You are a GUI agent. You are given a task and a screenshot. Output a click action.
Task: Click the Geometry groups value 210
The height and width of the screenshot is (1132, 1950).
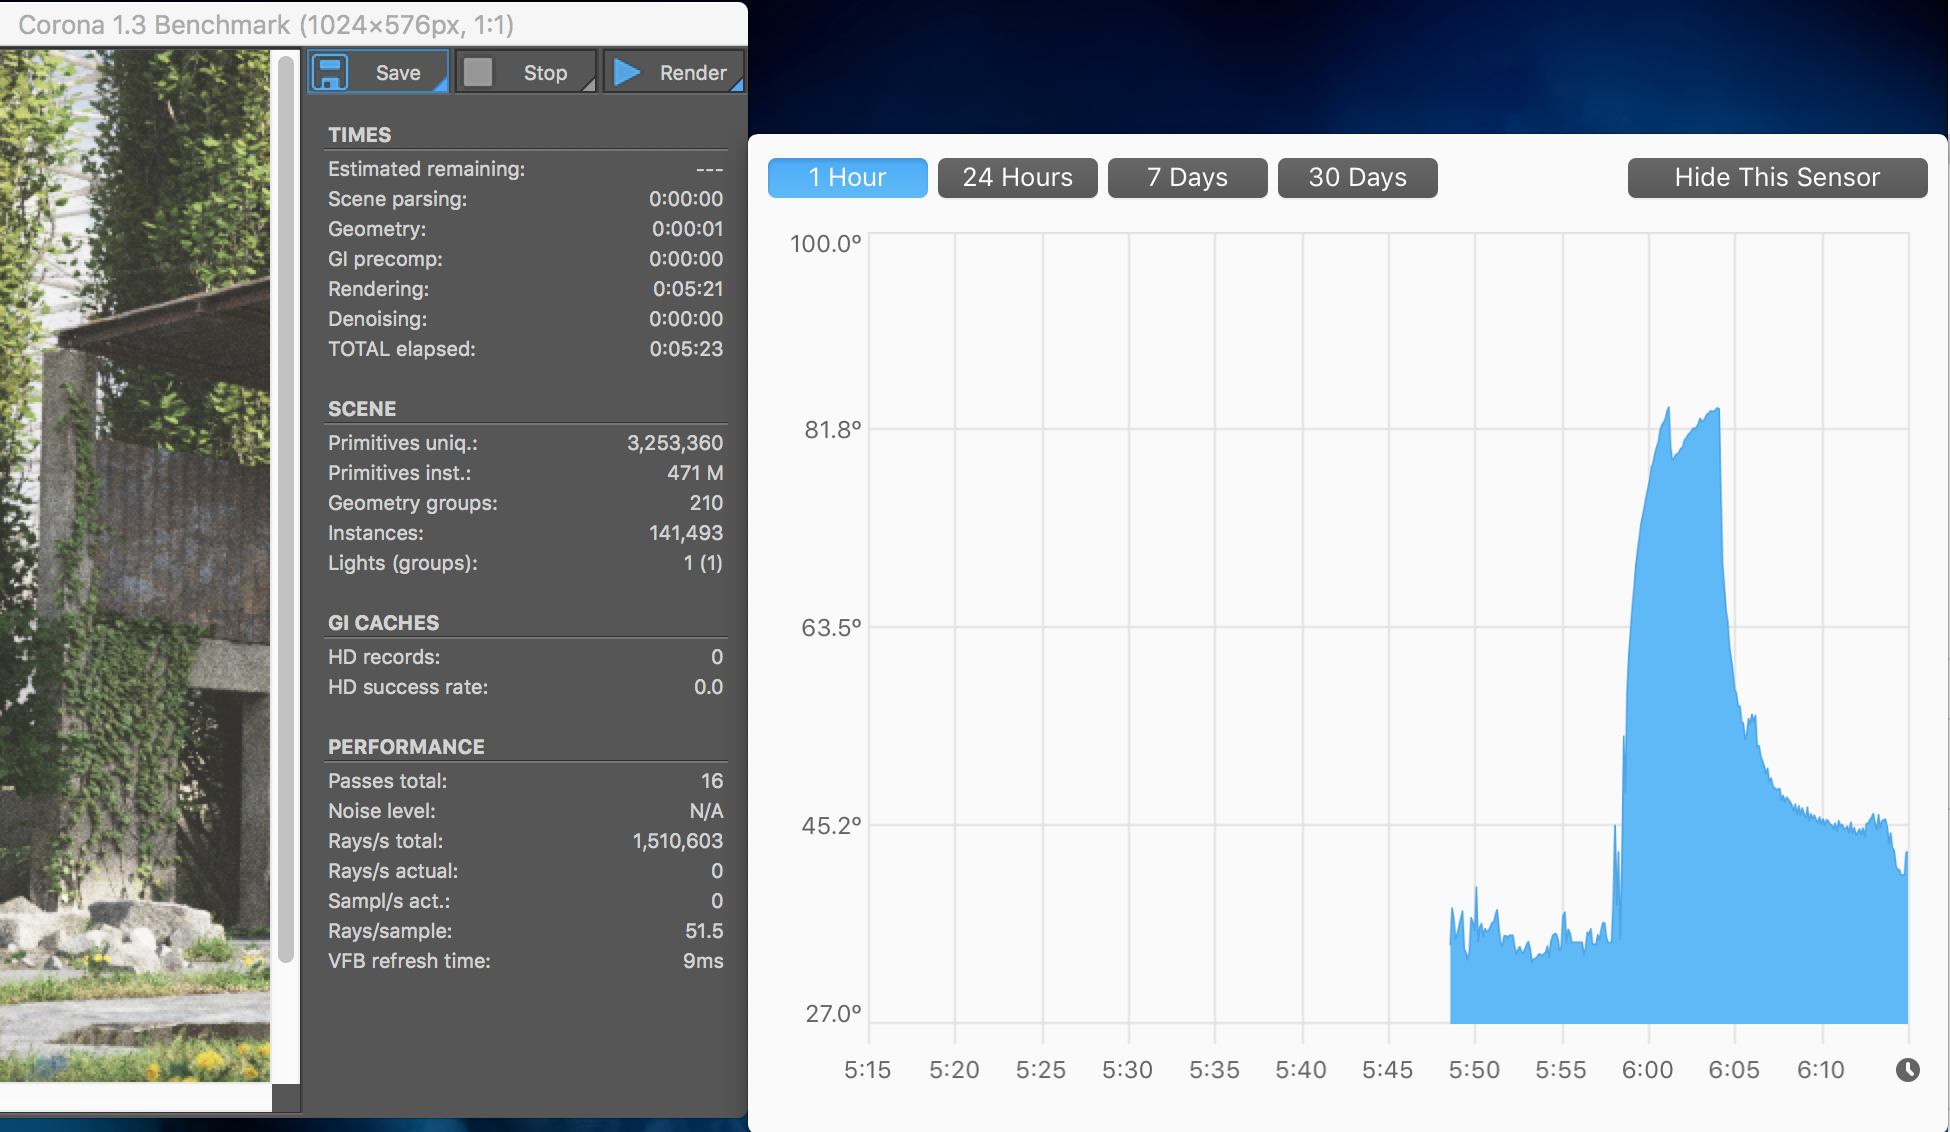(706, 503)
